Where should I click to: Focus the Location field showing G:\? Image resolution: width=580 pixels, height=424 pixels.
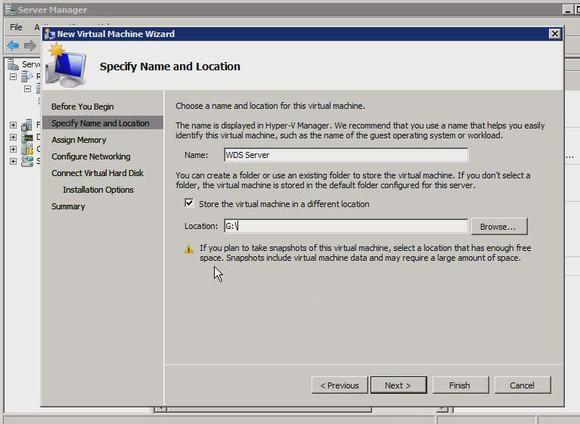click(345, 226)
